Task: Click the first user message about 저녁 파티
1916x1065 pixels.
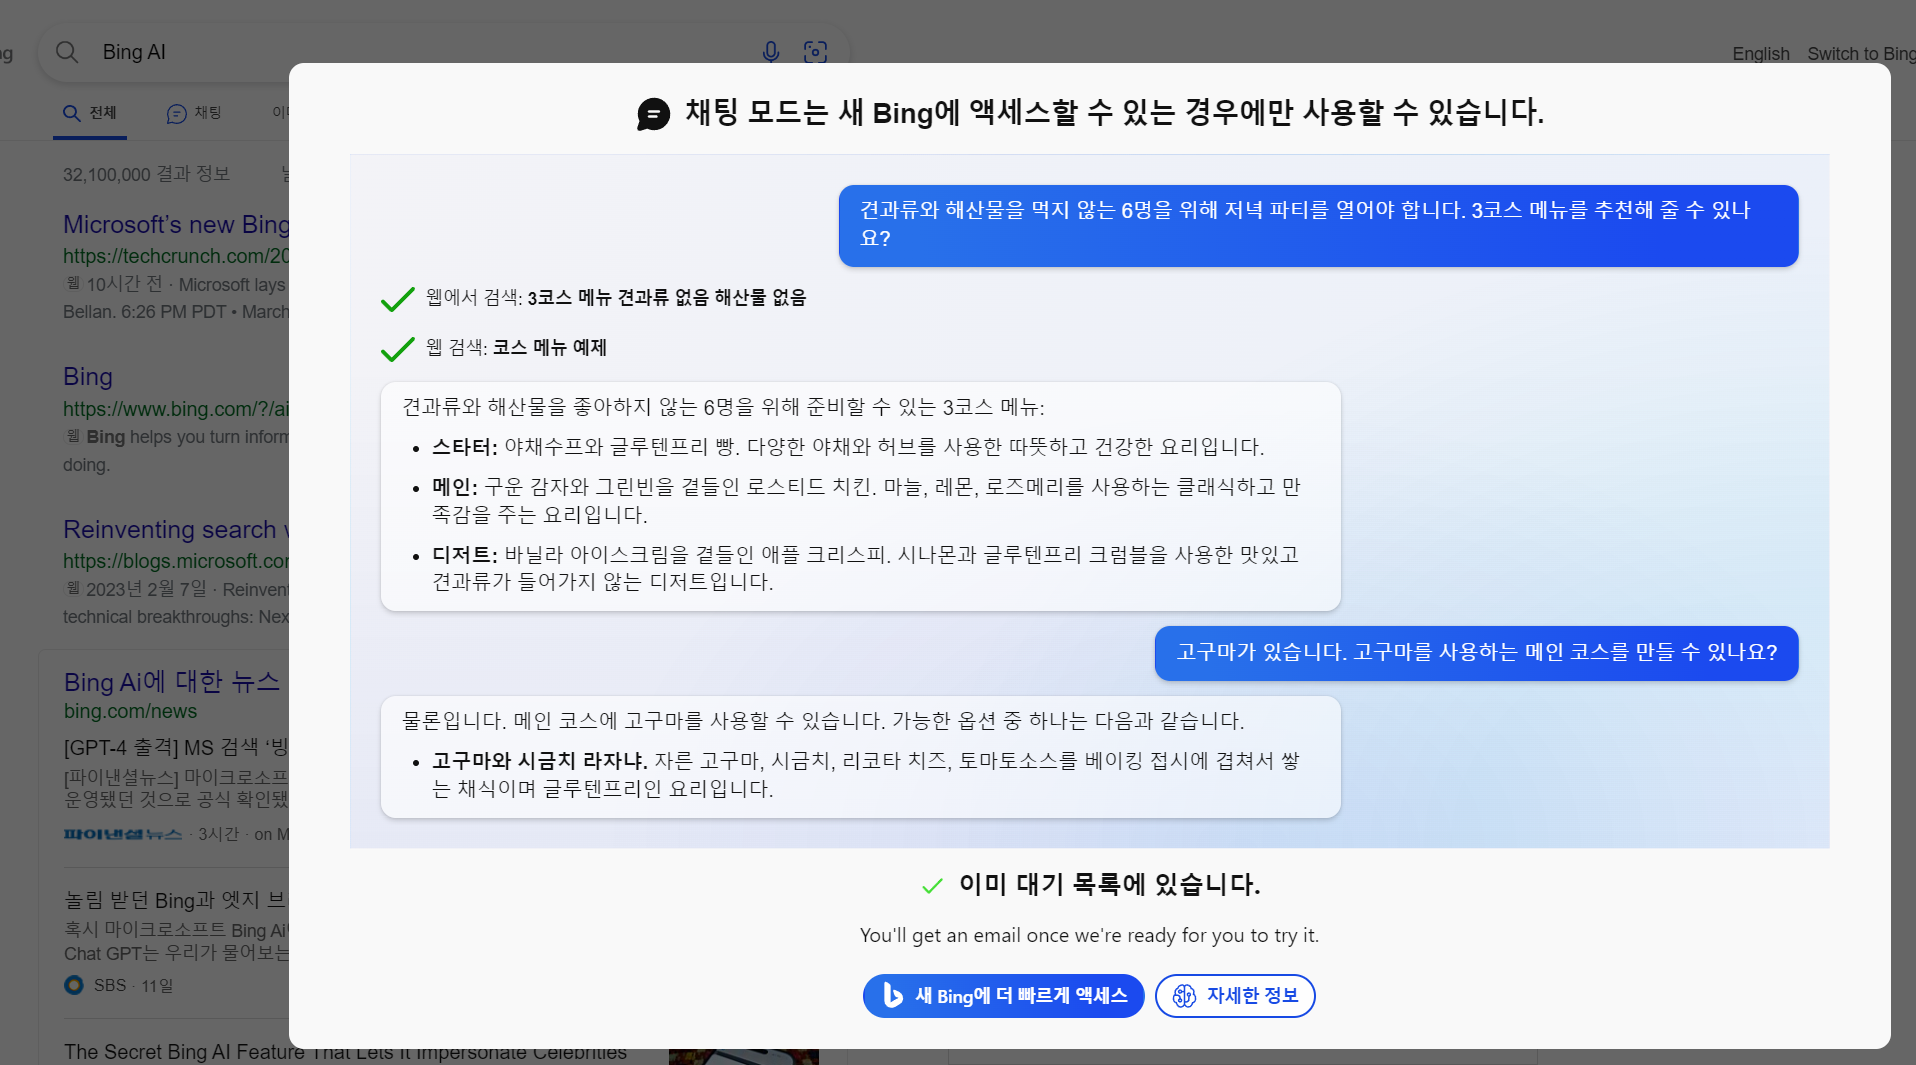Action: [1318, 225]
